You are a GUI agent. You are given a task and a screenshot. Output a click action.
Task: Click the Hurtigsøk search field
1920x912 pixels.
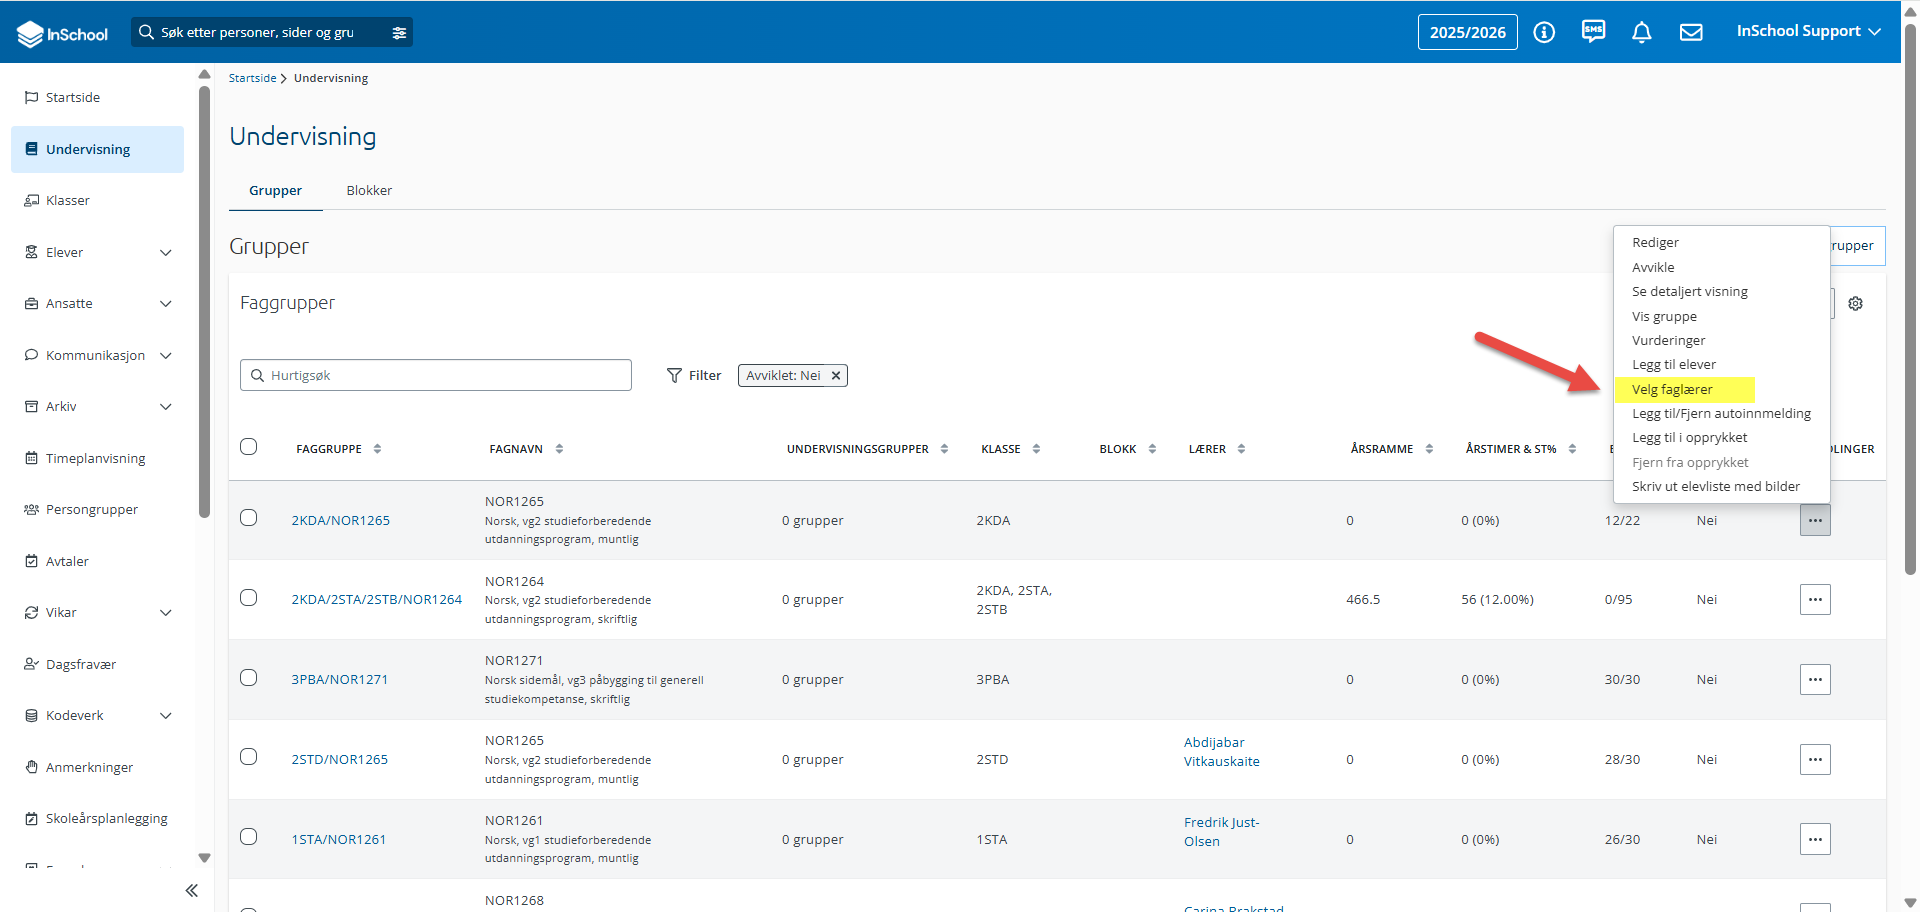436,375
